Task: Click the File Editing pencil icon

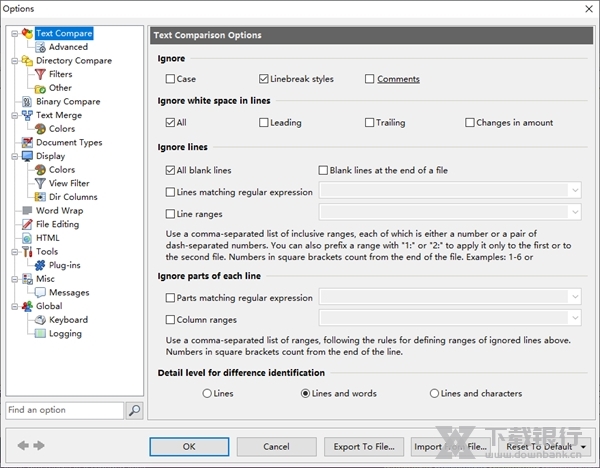Action: point(27,225)
